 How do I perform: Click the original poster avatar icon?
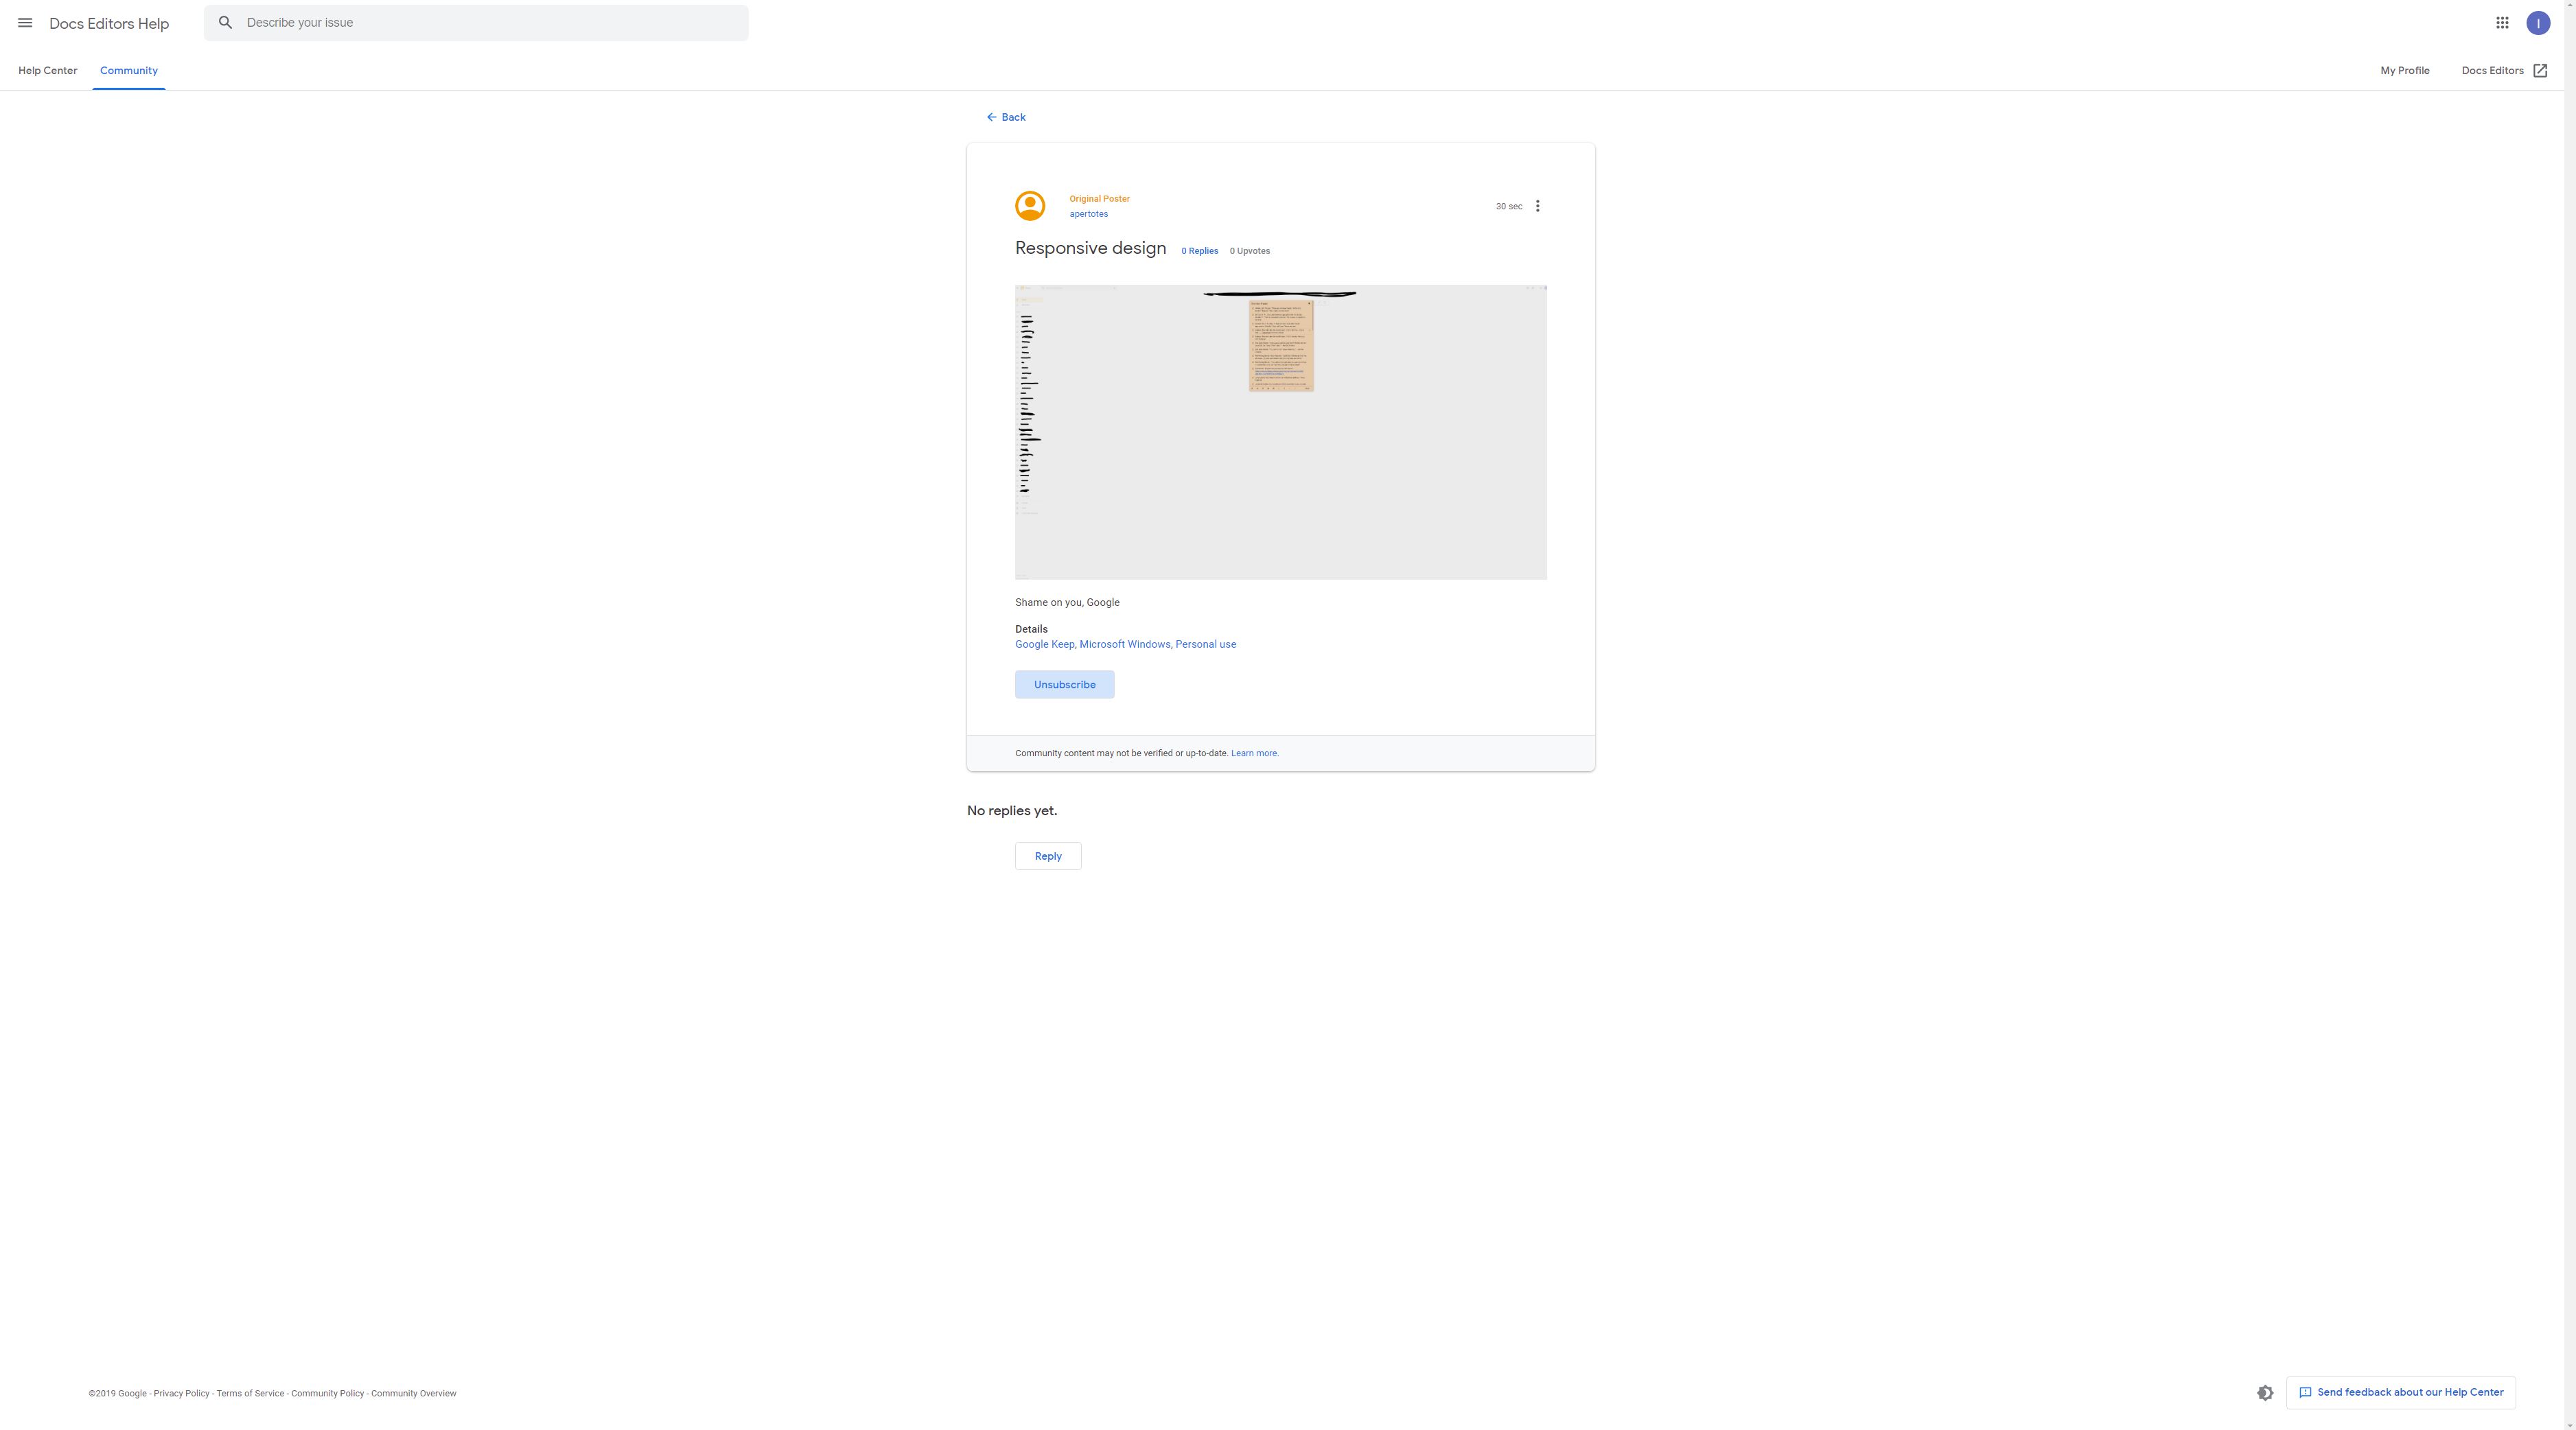(1030, 206)
